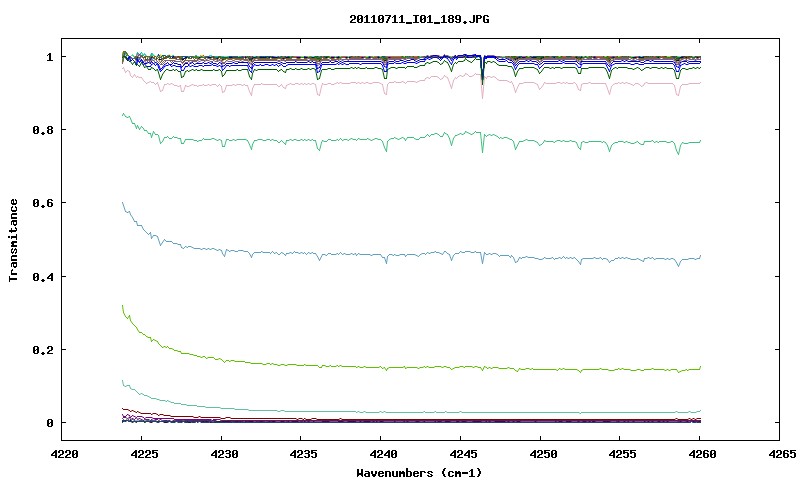Click the y-axis tick label 0.2

point(42,350)
